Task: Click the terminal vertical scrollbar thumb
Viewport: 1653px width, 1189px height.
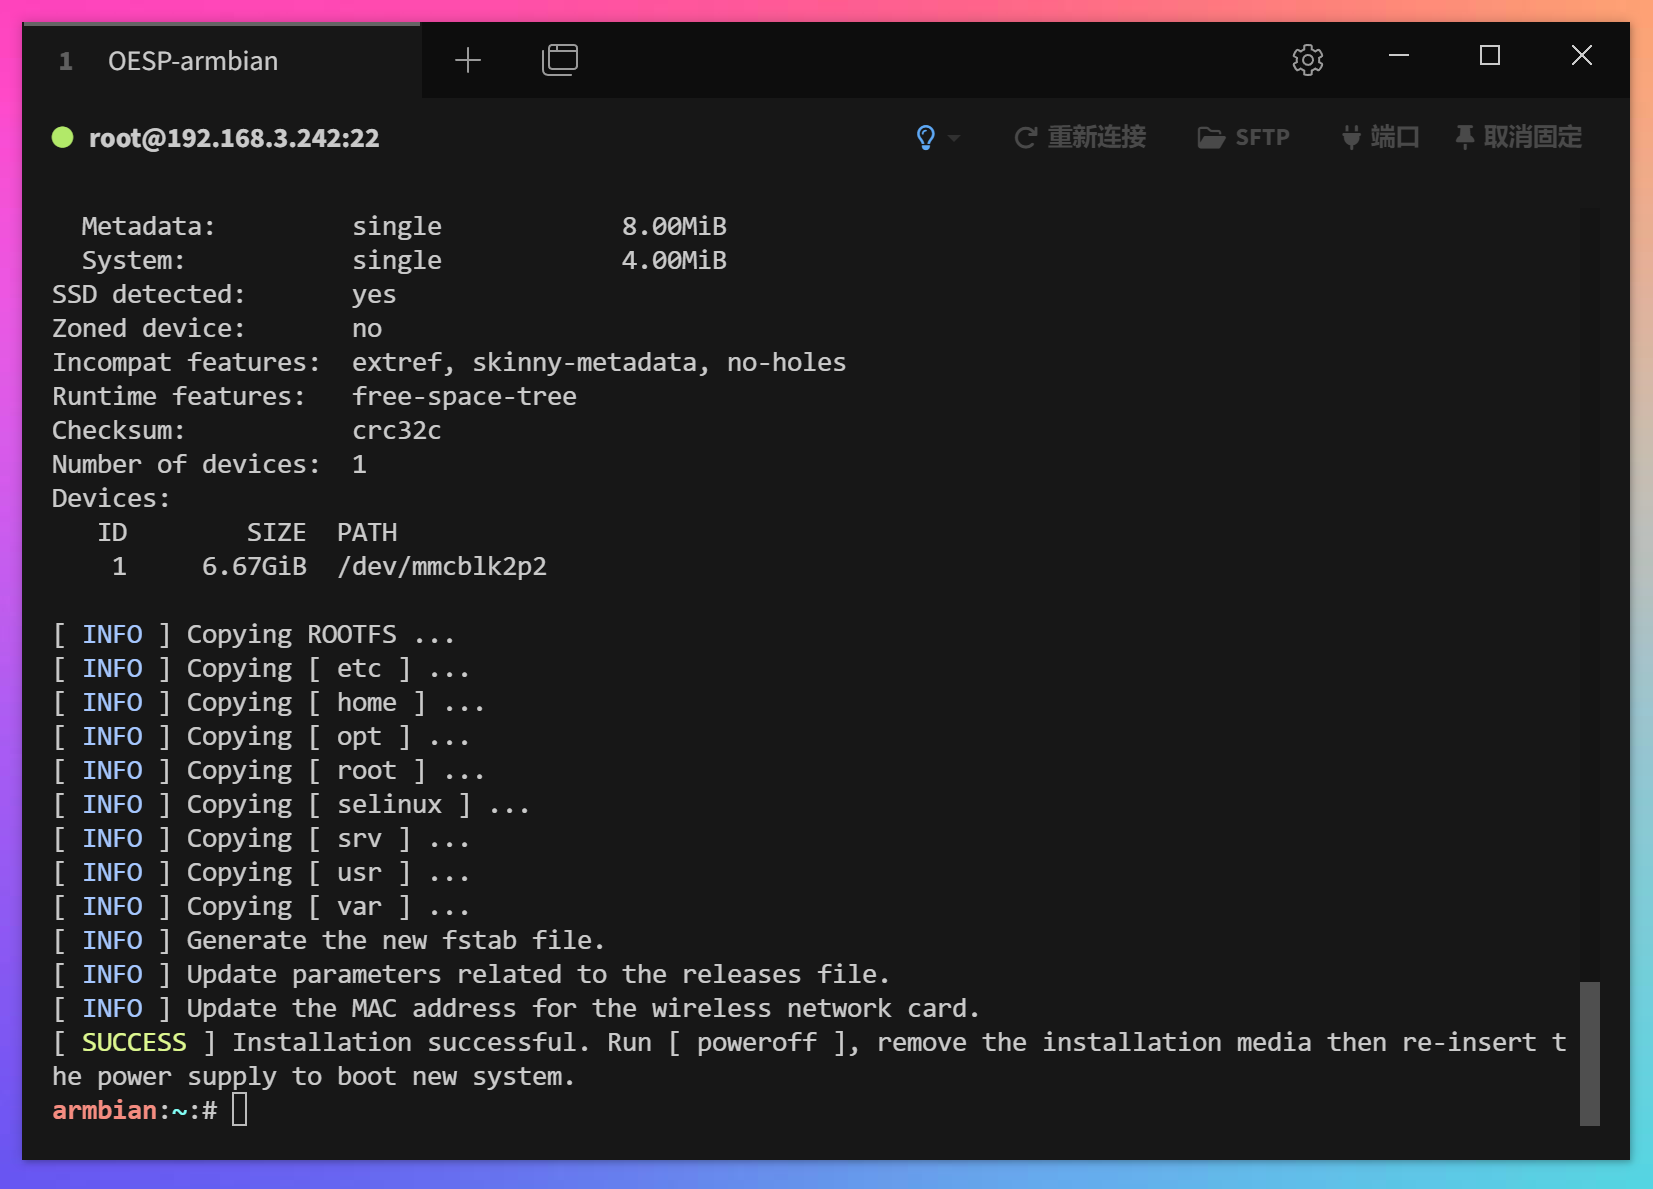Action: (x=1589, y=1052)
